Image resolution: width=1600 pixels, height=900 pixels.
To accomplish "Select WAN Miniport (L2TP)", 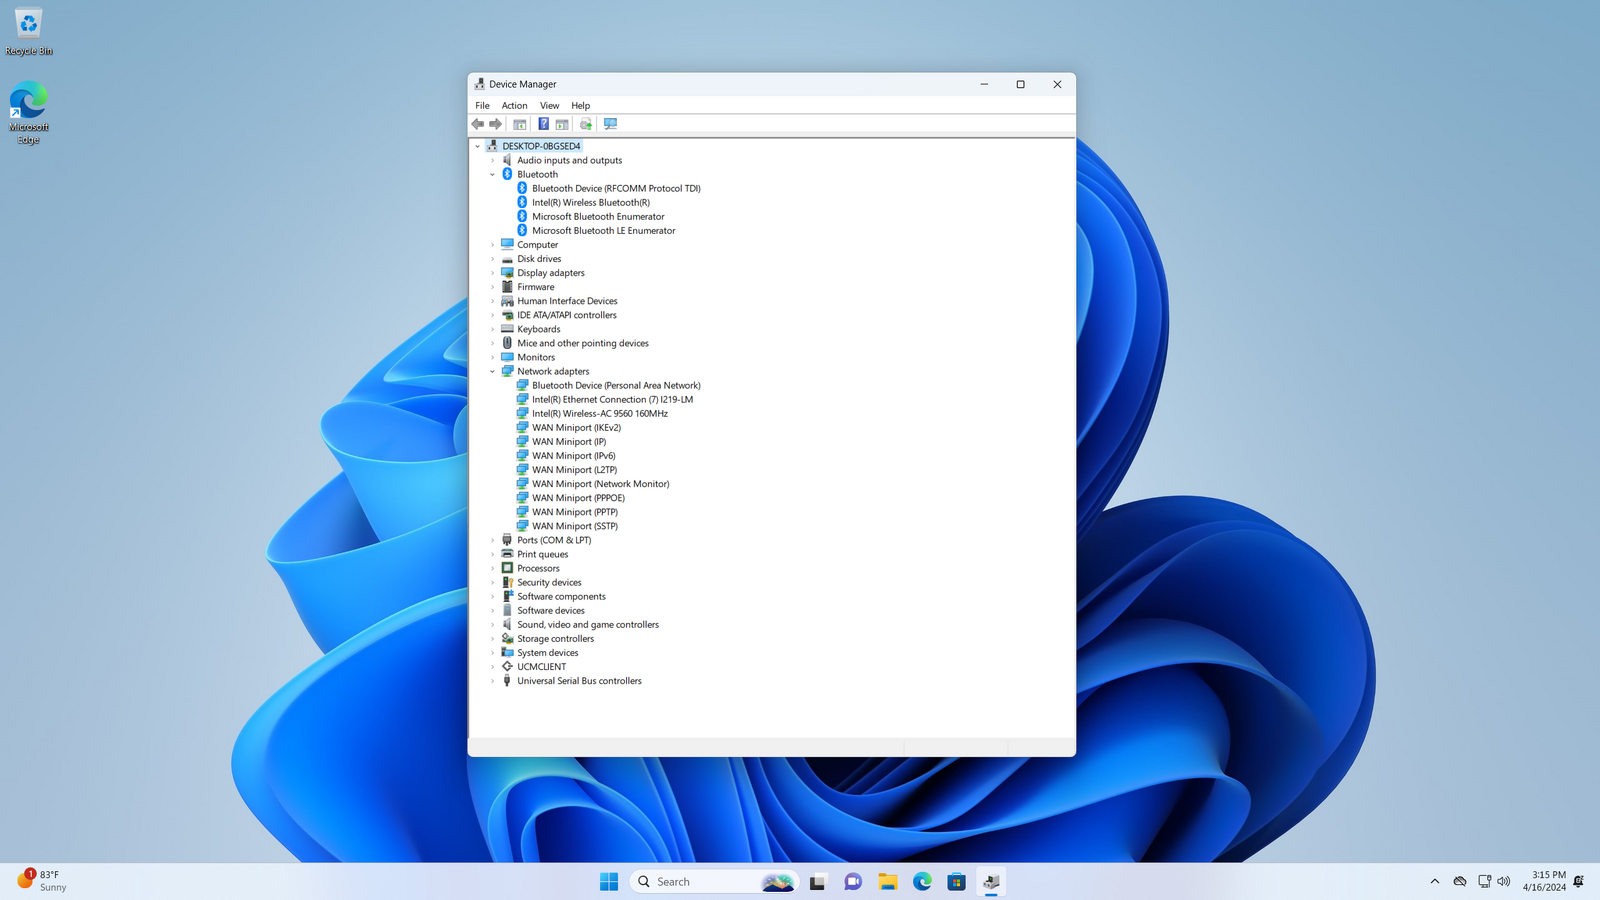I will tap(574, 470).
